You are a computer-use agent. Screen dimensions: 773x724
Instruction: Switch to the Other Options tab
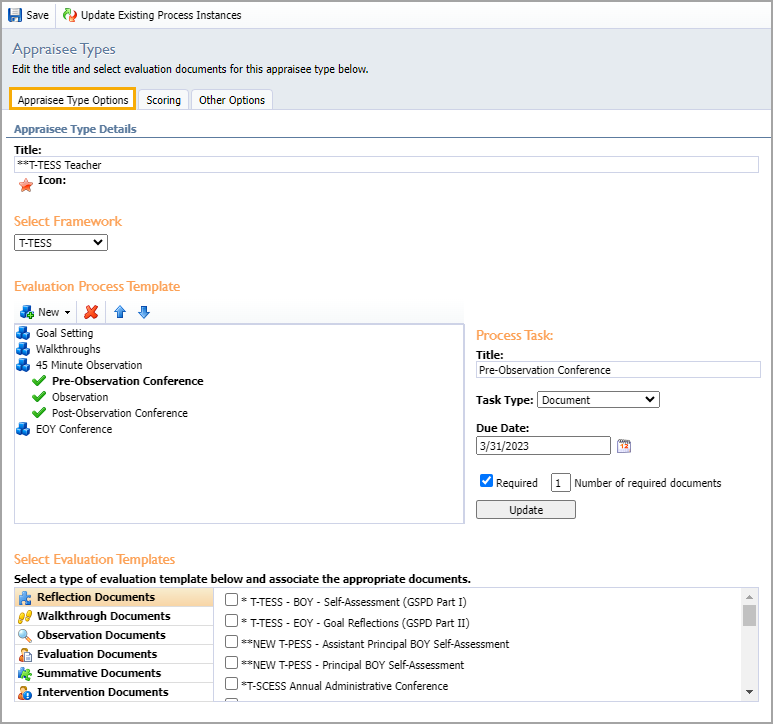232,100
